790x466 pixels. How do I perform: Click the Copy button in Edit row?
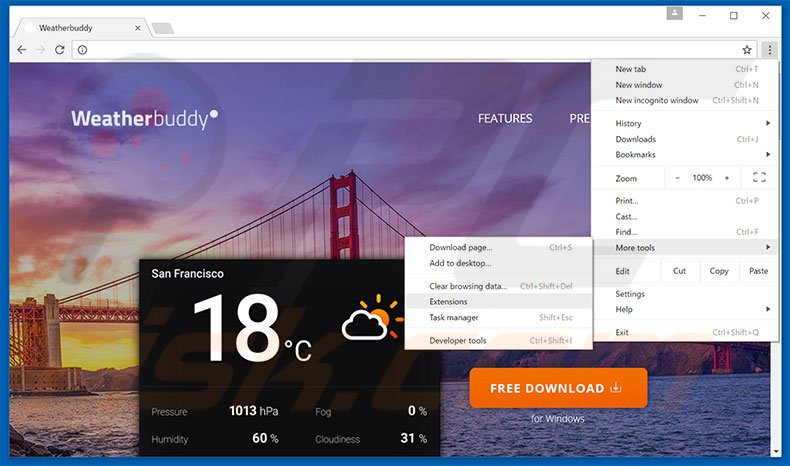(x=719, y=271)
